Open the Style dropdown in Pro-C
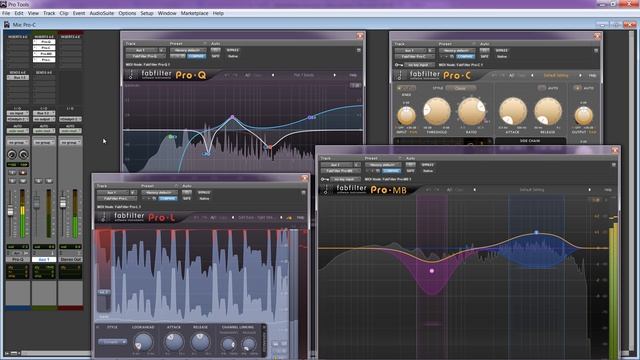640x360 pixels. pyautogui.click(x=461, y=88)
